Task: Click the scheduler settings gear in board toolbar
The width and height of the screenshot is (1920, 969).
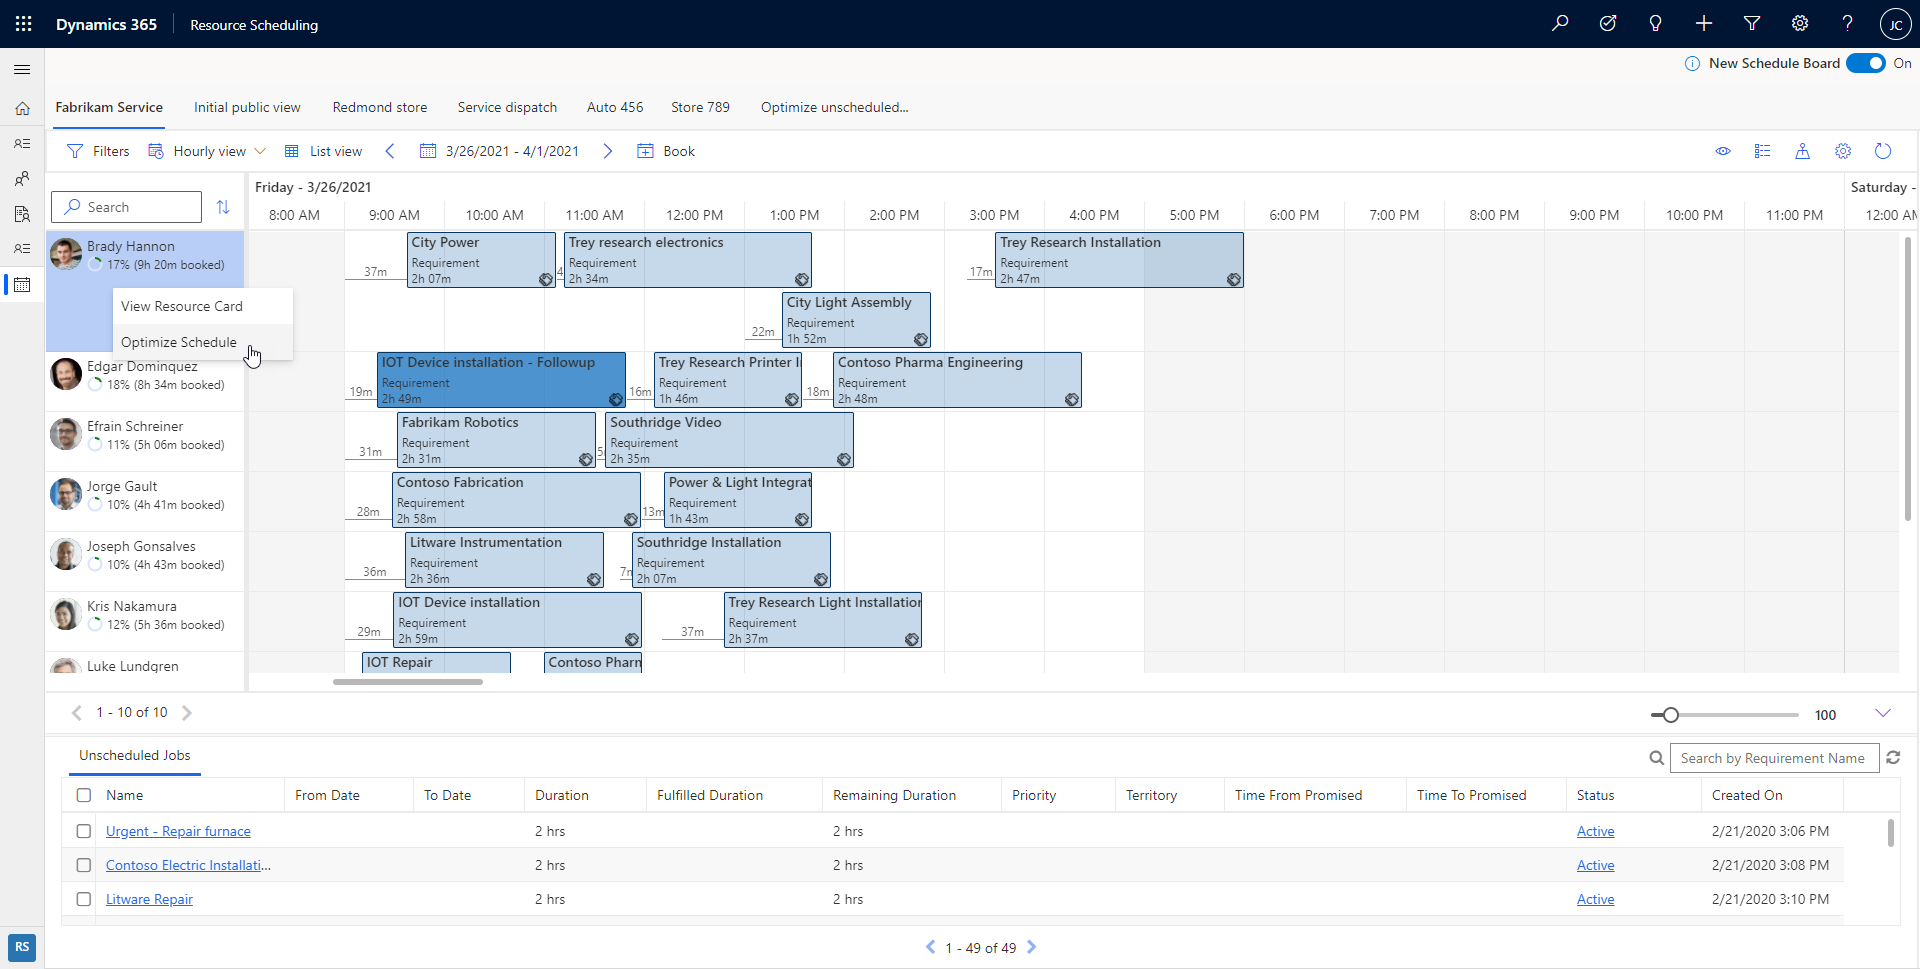Action: 1843,151
